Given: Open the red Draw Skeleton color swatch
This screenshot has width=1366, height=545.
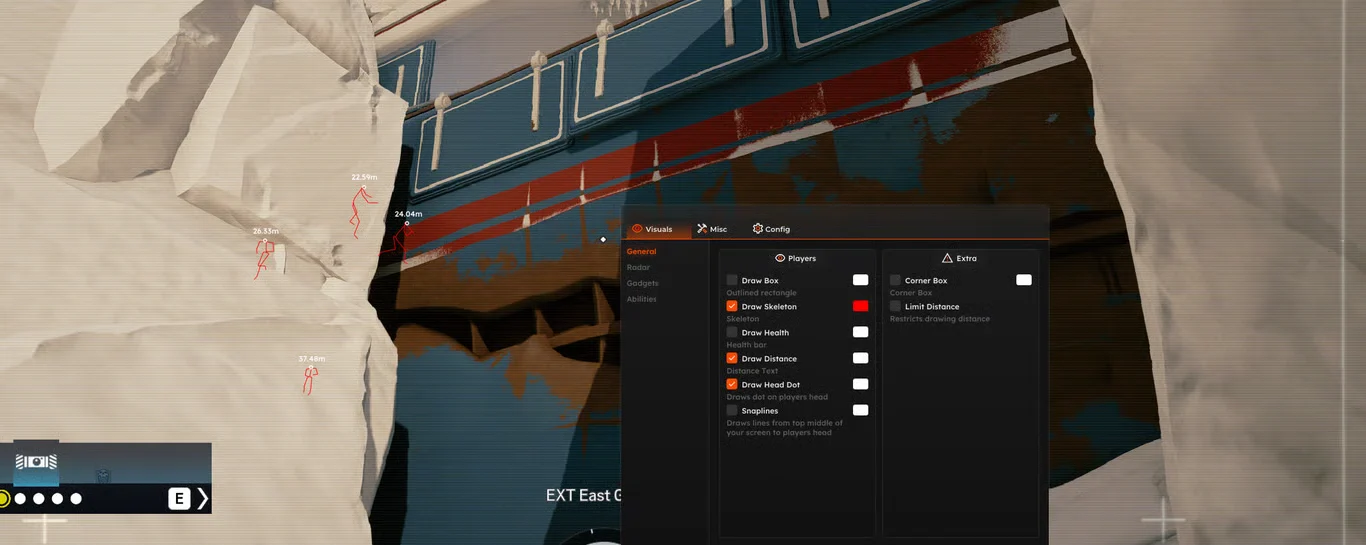Looking at the screenshot, I should coord(860,306).
